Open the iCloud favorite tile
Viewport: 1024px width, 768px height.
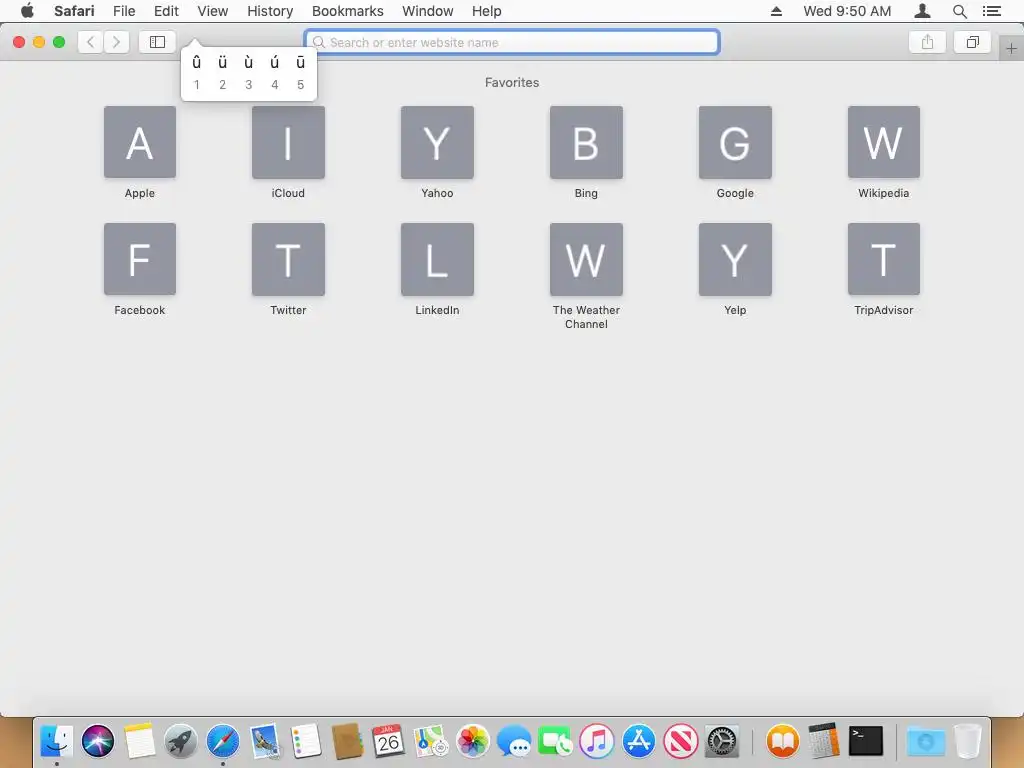[288, 142]
